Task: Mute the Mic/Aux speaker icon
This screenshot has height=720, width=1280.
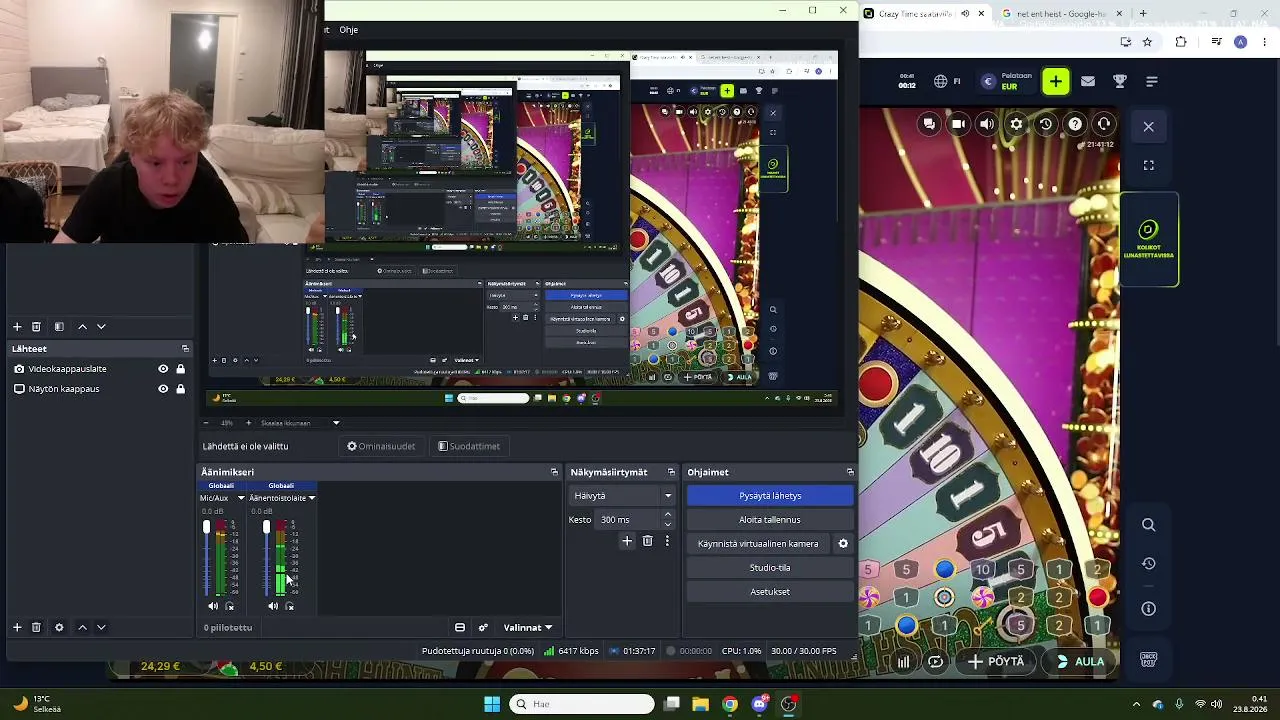Action: point(213,606)
